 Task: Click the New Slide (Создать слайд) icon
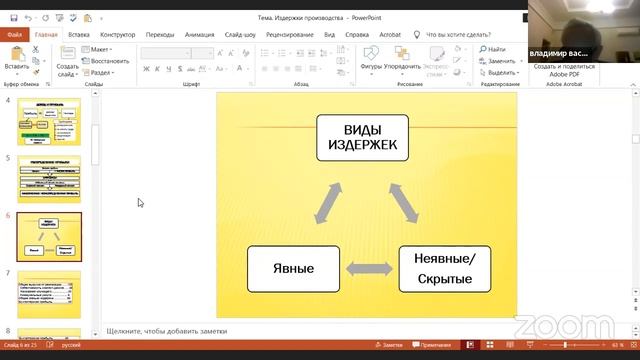tap(68, 53)
